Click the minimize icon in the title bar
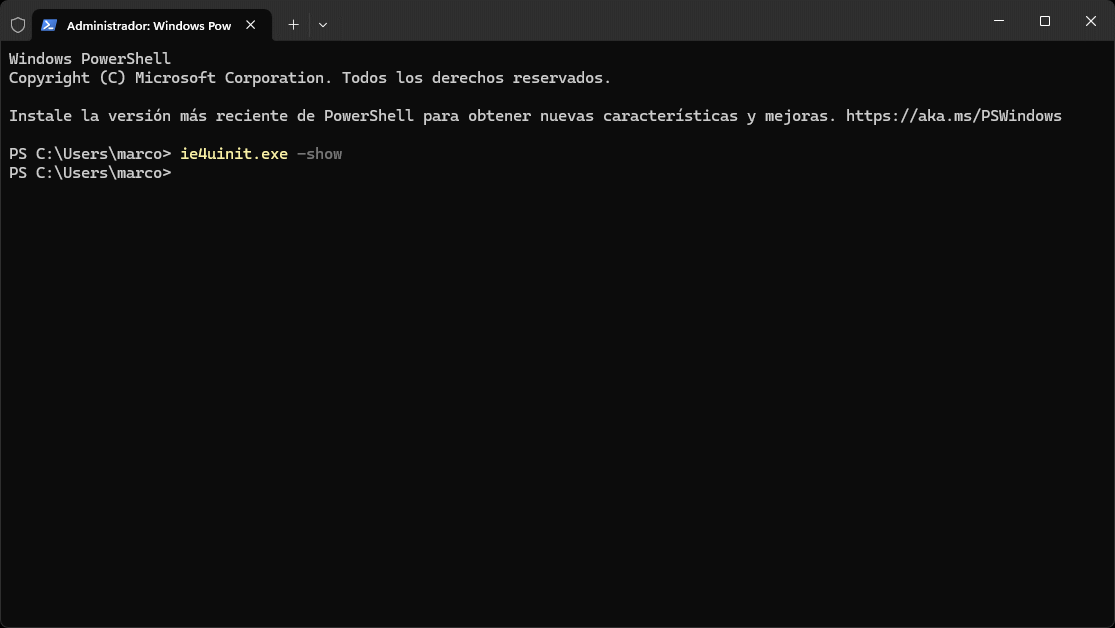Screen dimensions: 1115x628 [x=997, y=21]
